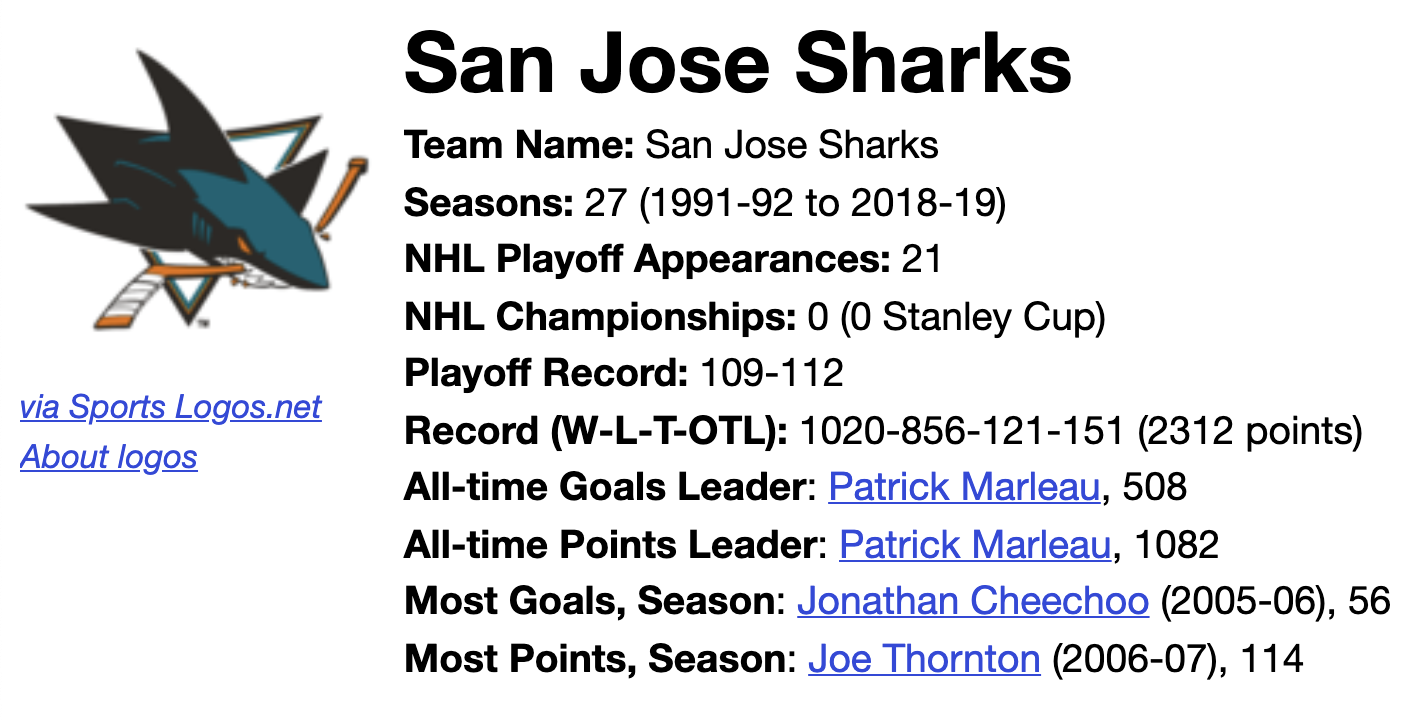Click the 2312 points record text
The image size is (1428, 720).
[1249, 431]
